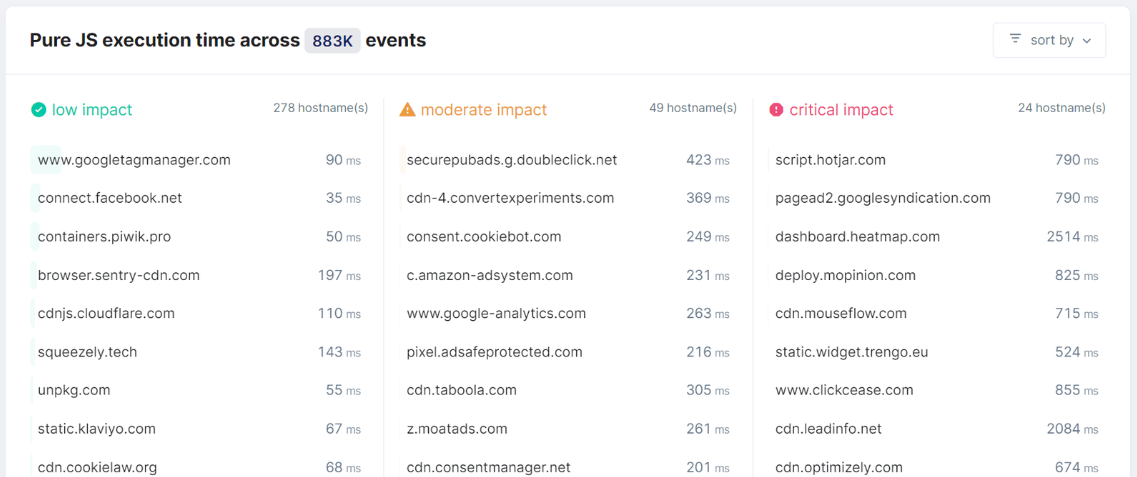Select cdn.taboola.com in moderate list
1137x477 pixels.
click(x=461, y=390)
